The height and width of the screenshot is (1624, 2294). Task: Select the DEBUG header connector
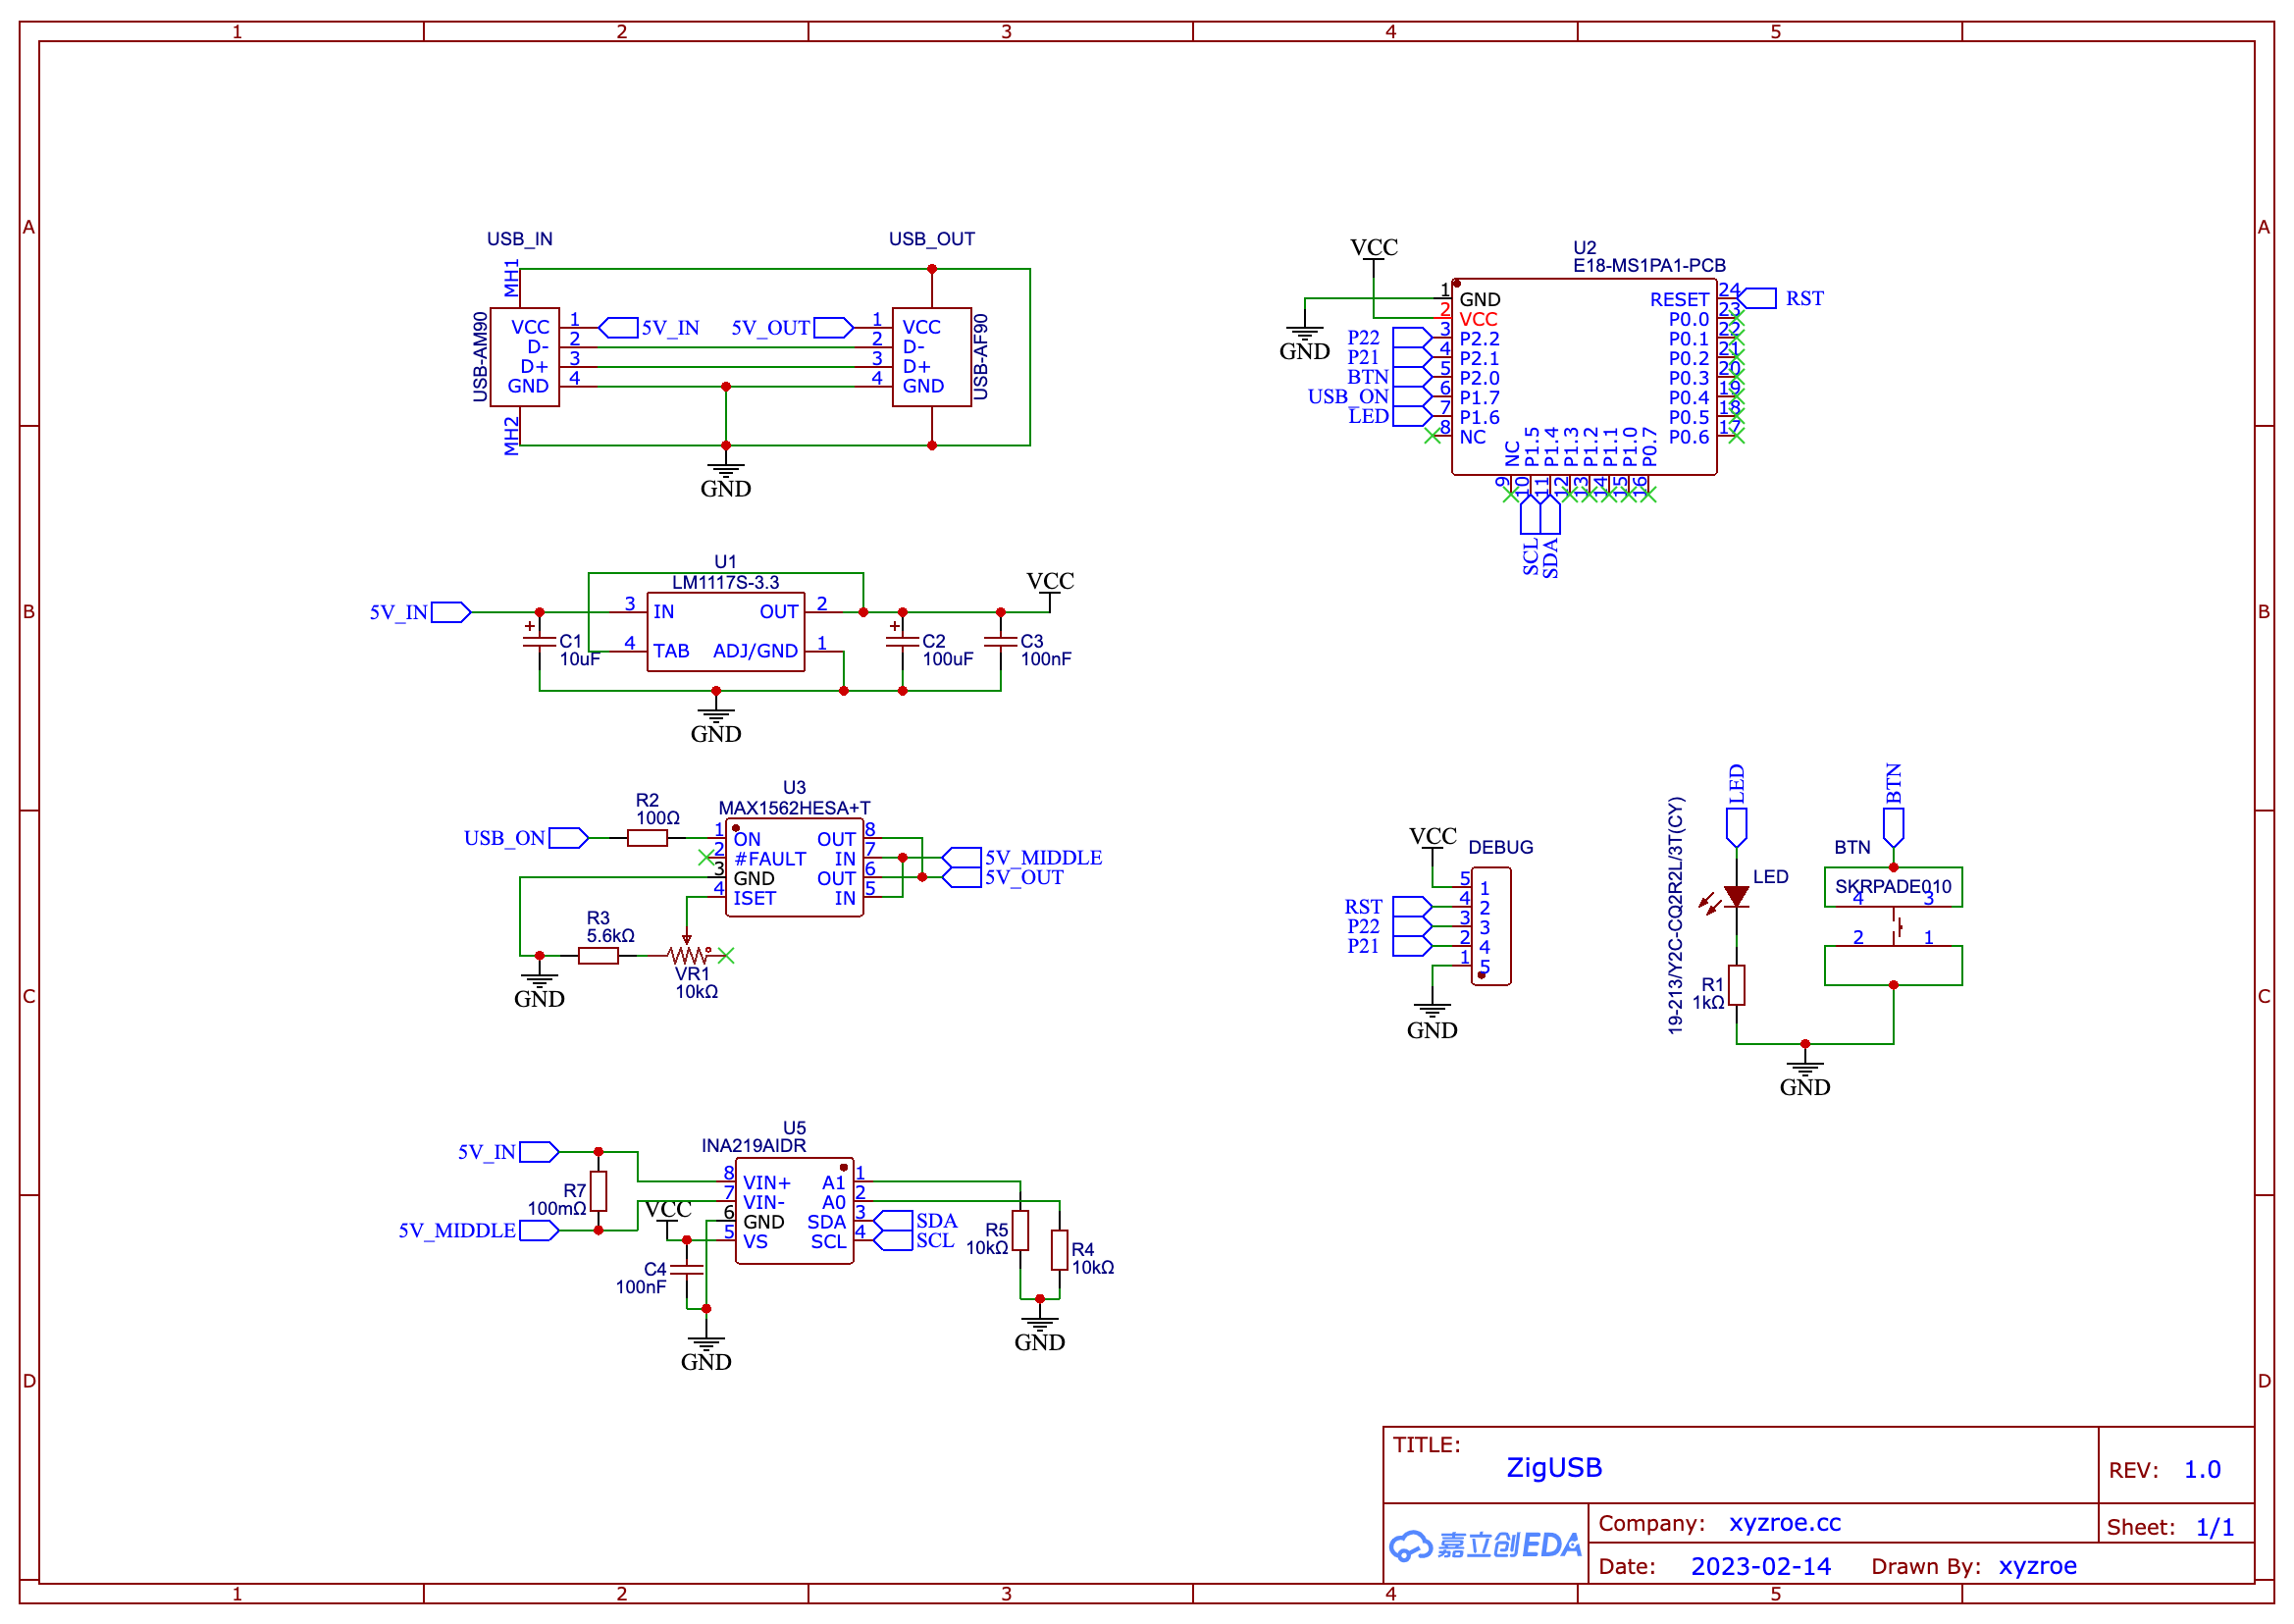click(x=1490, y=926)
